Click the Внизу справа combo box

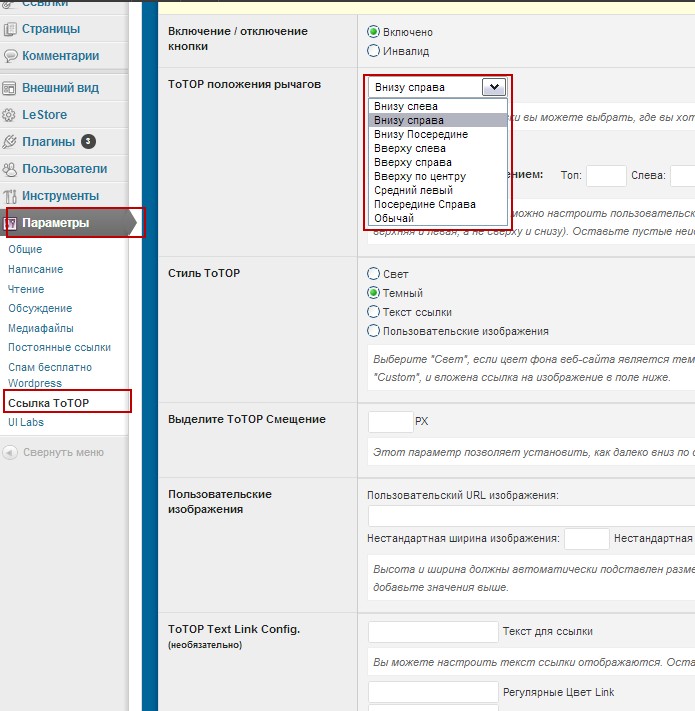pyautogui.click(x=437, y=87)
